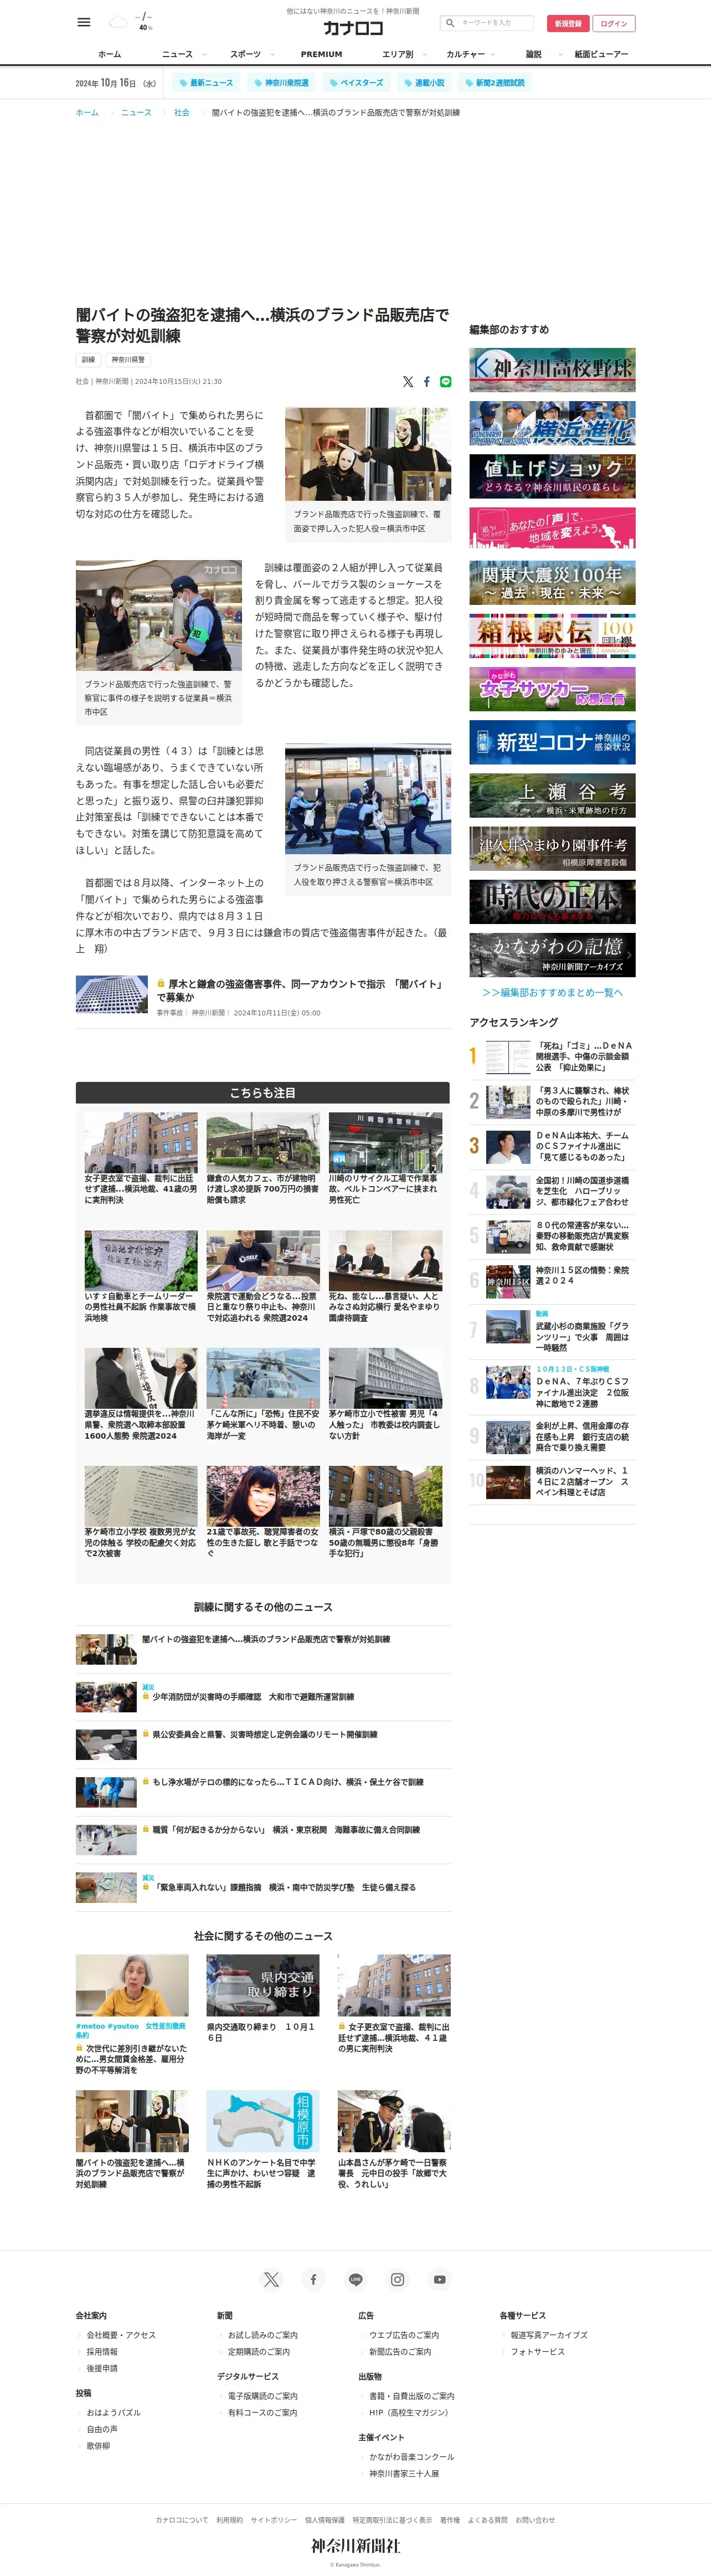711x2576 pixels.
Task: Click the 新規登録 button
Action: (568, 23)
